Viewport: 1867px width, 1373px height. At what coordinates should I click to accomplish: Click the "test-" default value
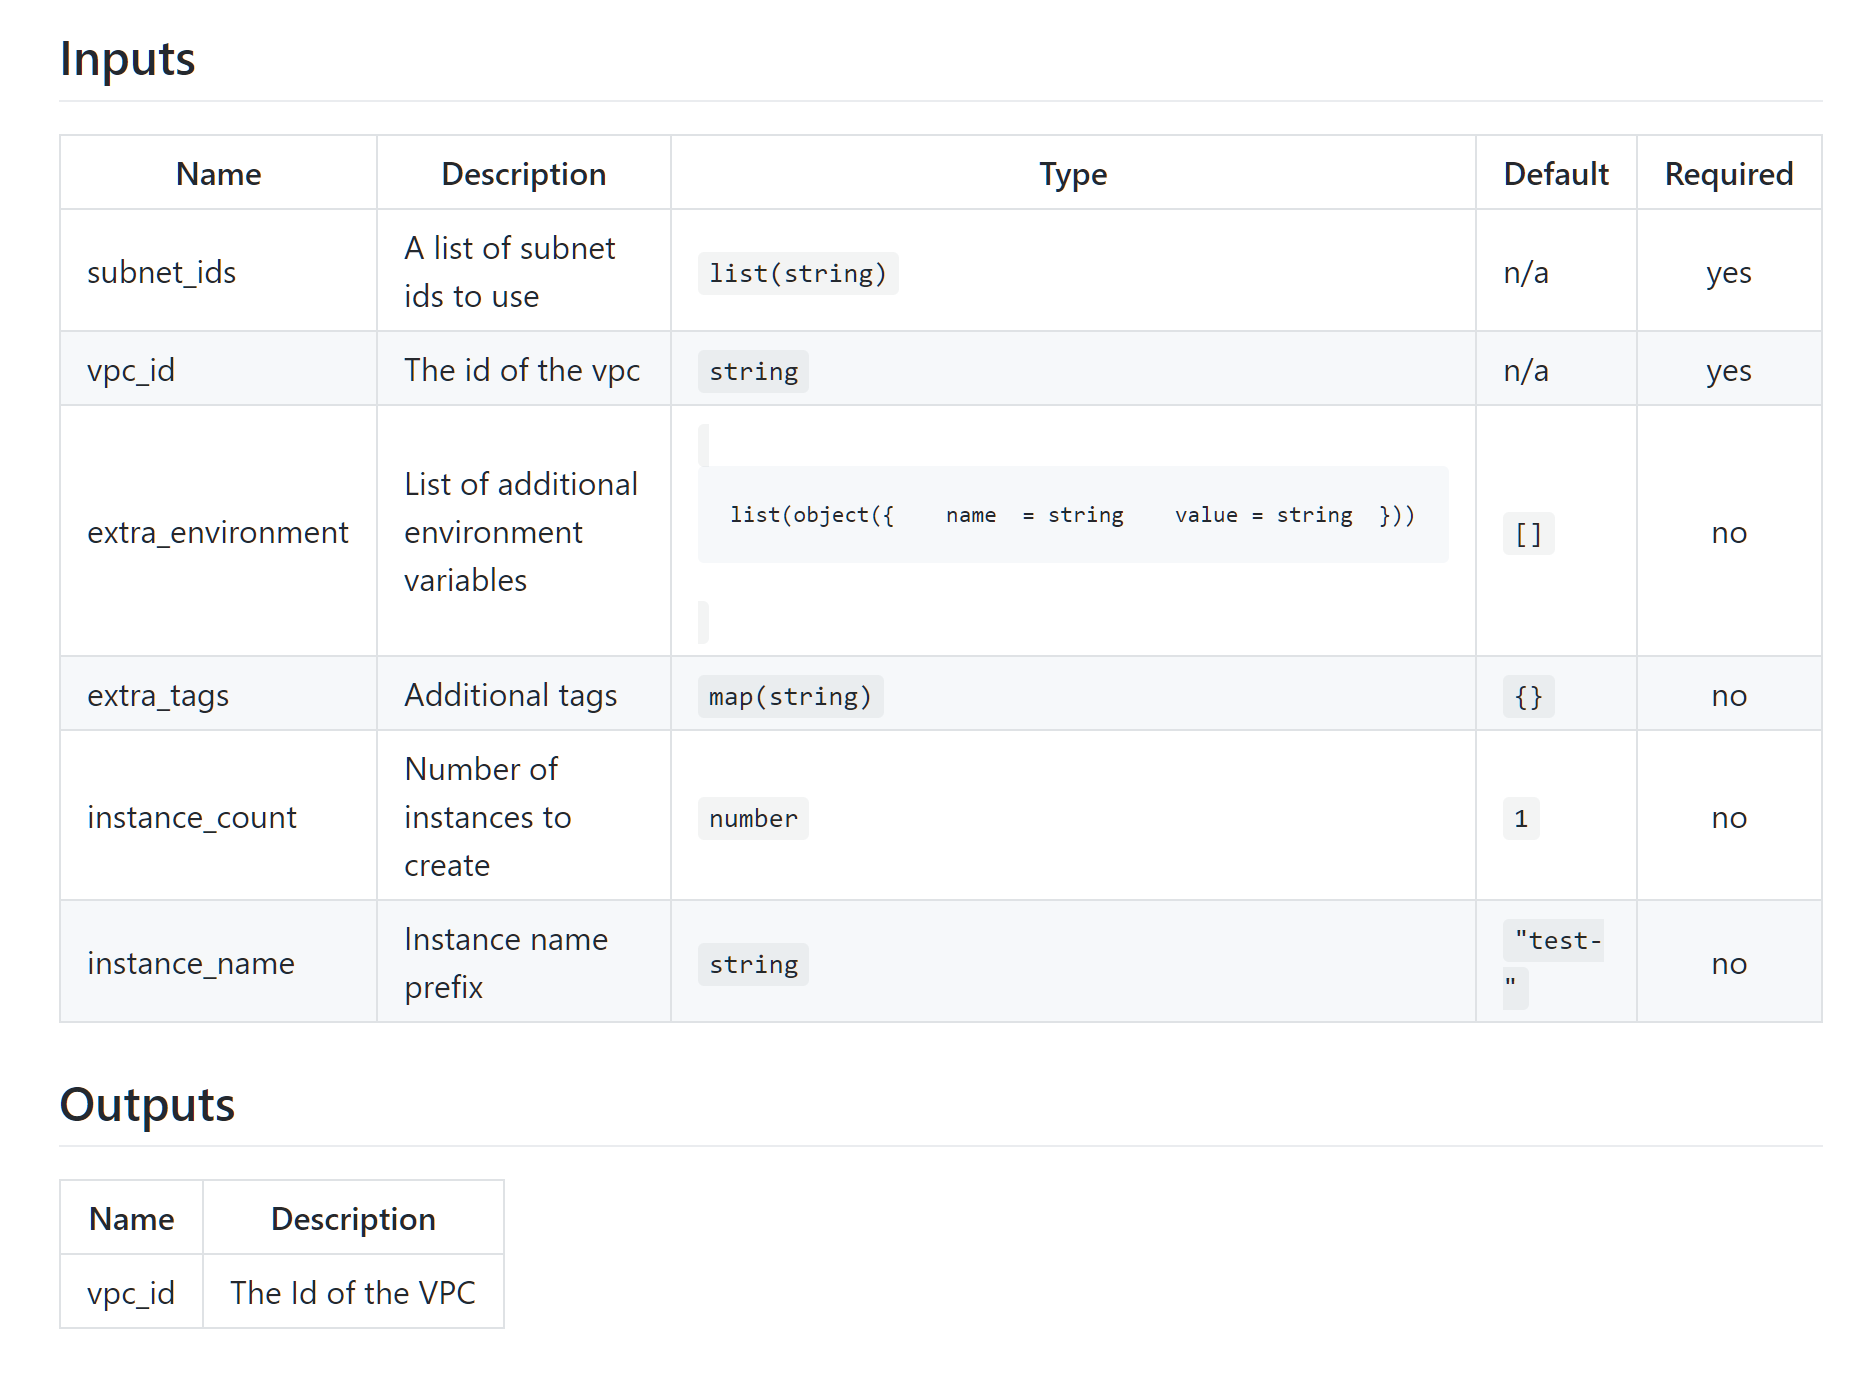tap(1556, 942)
